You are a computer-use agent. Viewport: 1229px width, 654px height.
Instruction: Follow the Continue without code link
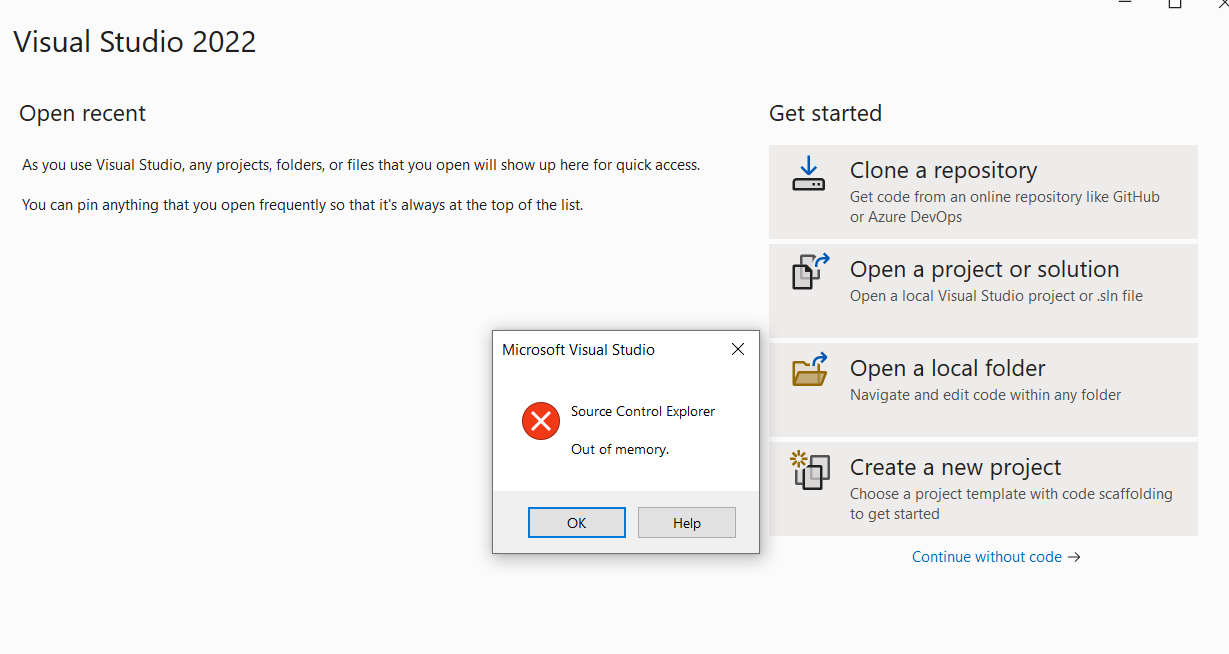tap(996, 557)
